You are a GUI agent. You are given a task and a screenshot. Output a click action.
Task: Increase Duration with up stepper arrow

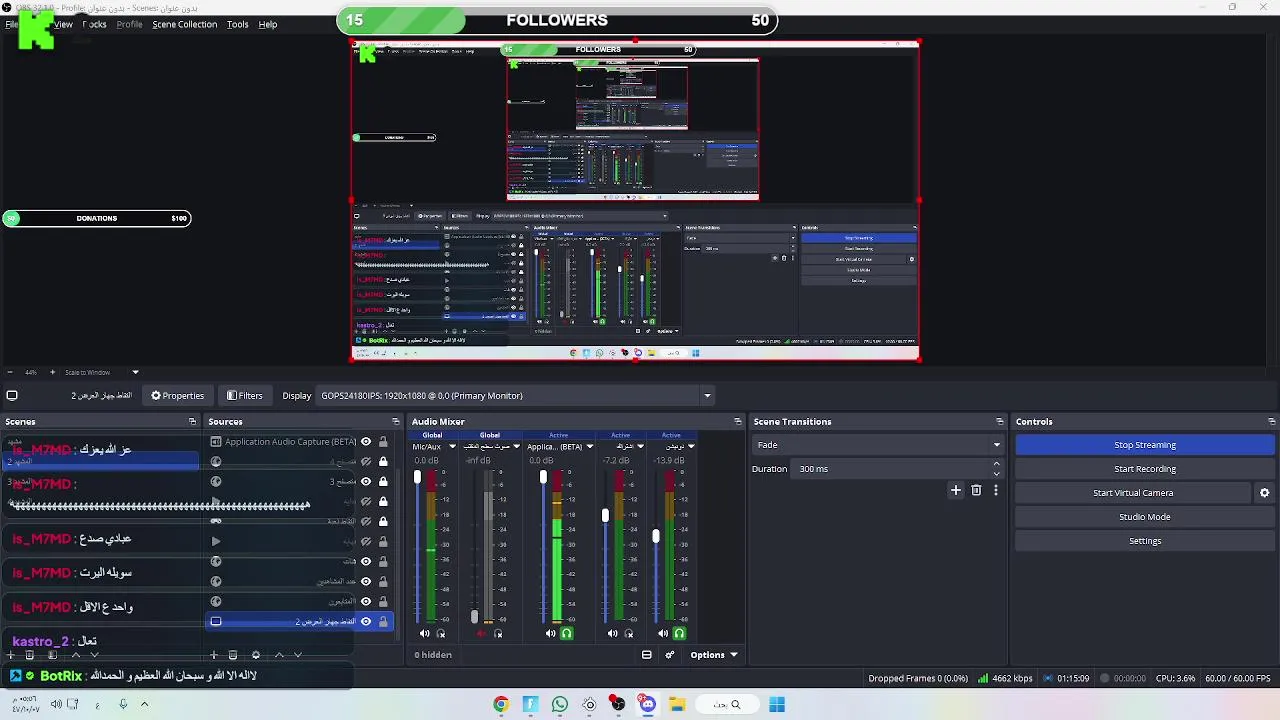(996, 464)
